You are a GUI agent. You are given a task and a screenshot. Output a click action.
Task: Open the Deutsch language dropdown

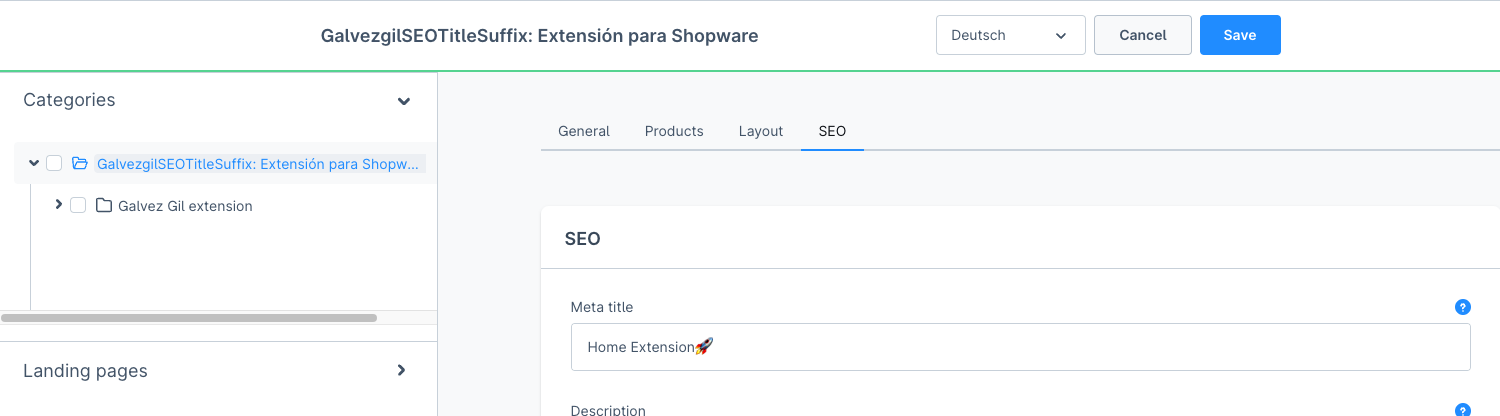[x=1011, y=35]
